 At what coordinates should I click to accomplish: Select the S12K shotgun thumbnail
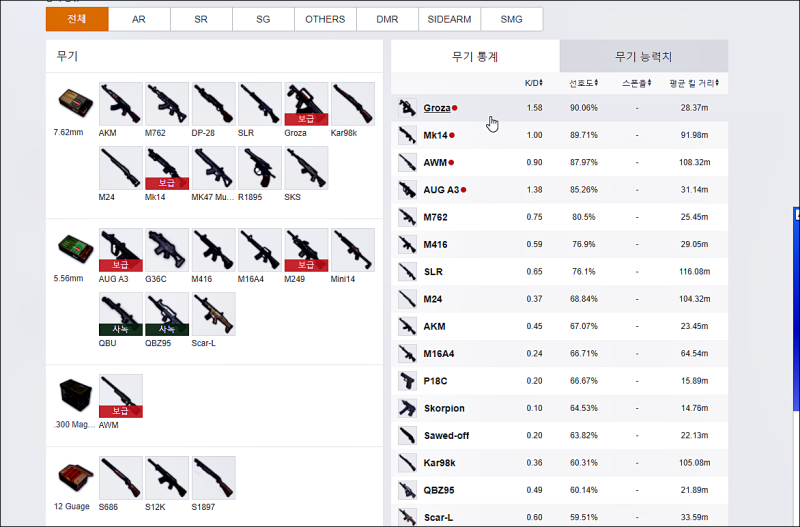coord(167,478)
